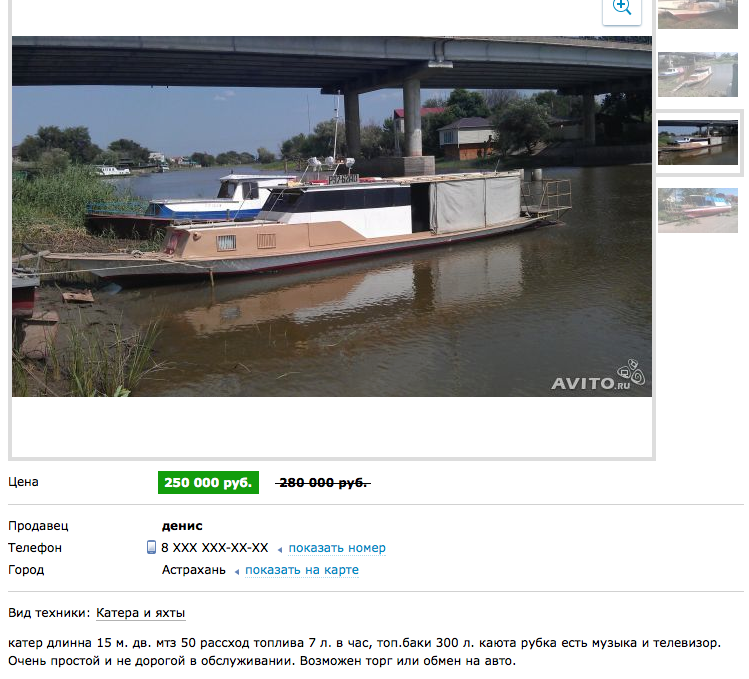
Task: Open the first partially visible thumbnail at top
Action: pyautogui.click(x=698, y=14)
